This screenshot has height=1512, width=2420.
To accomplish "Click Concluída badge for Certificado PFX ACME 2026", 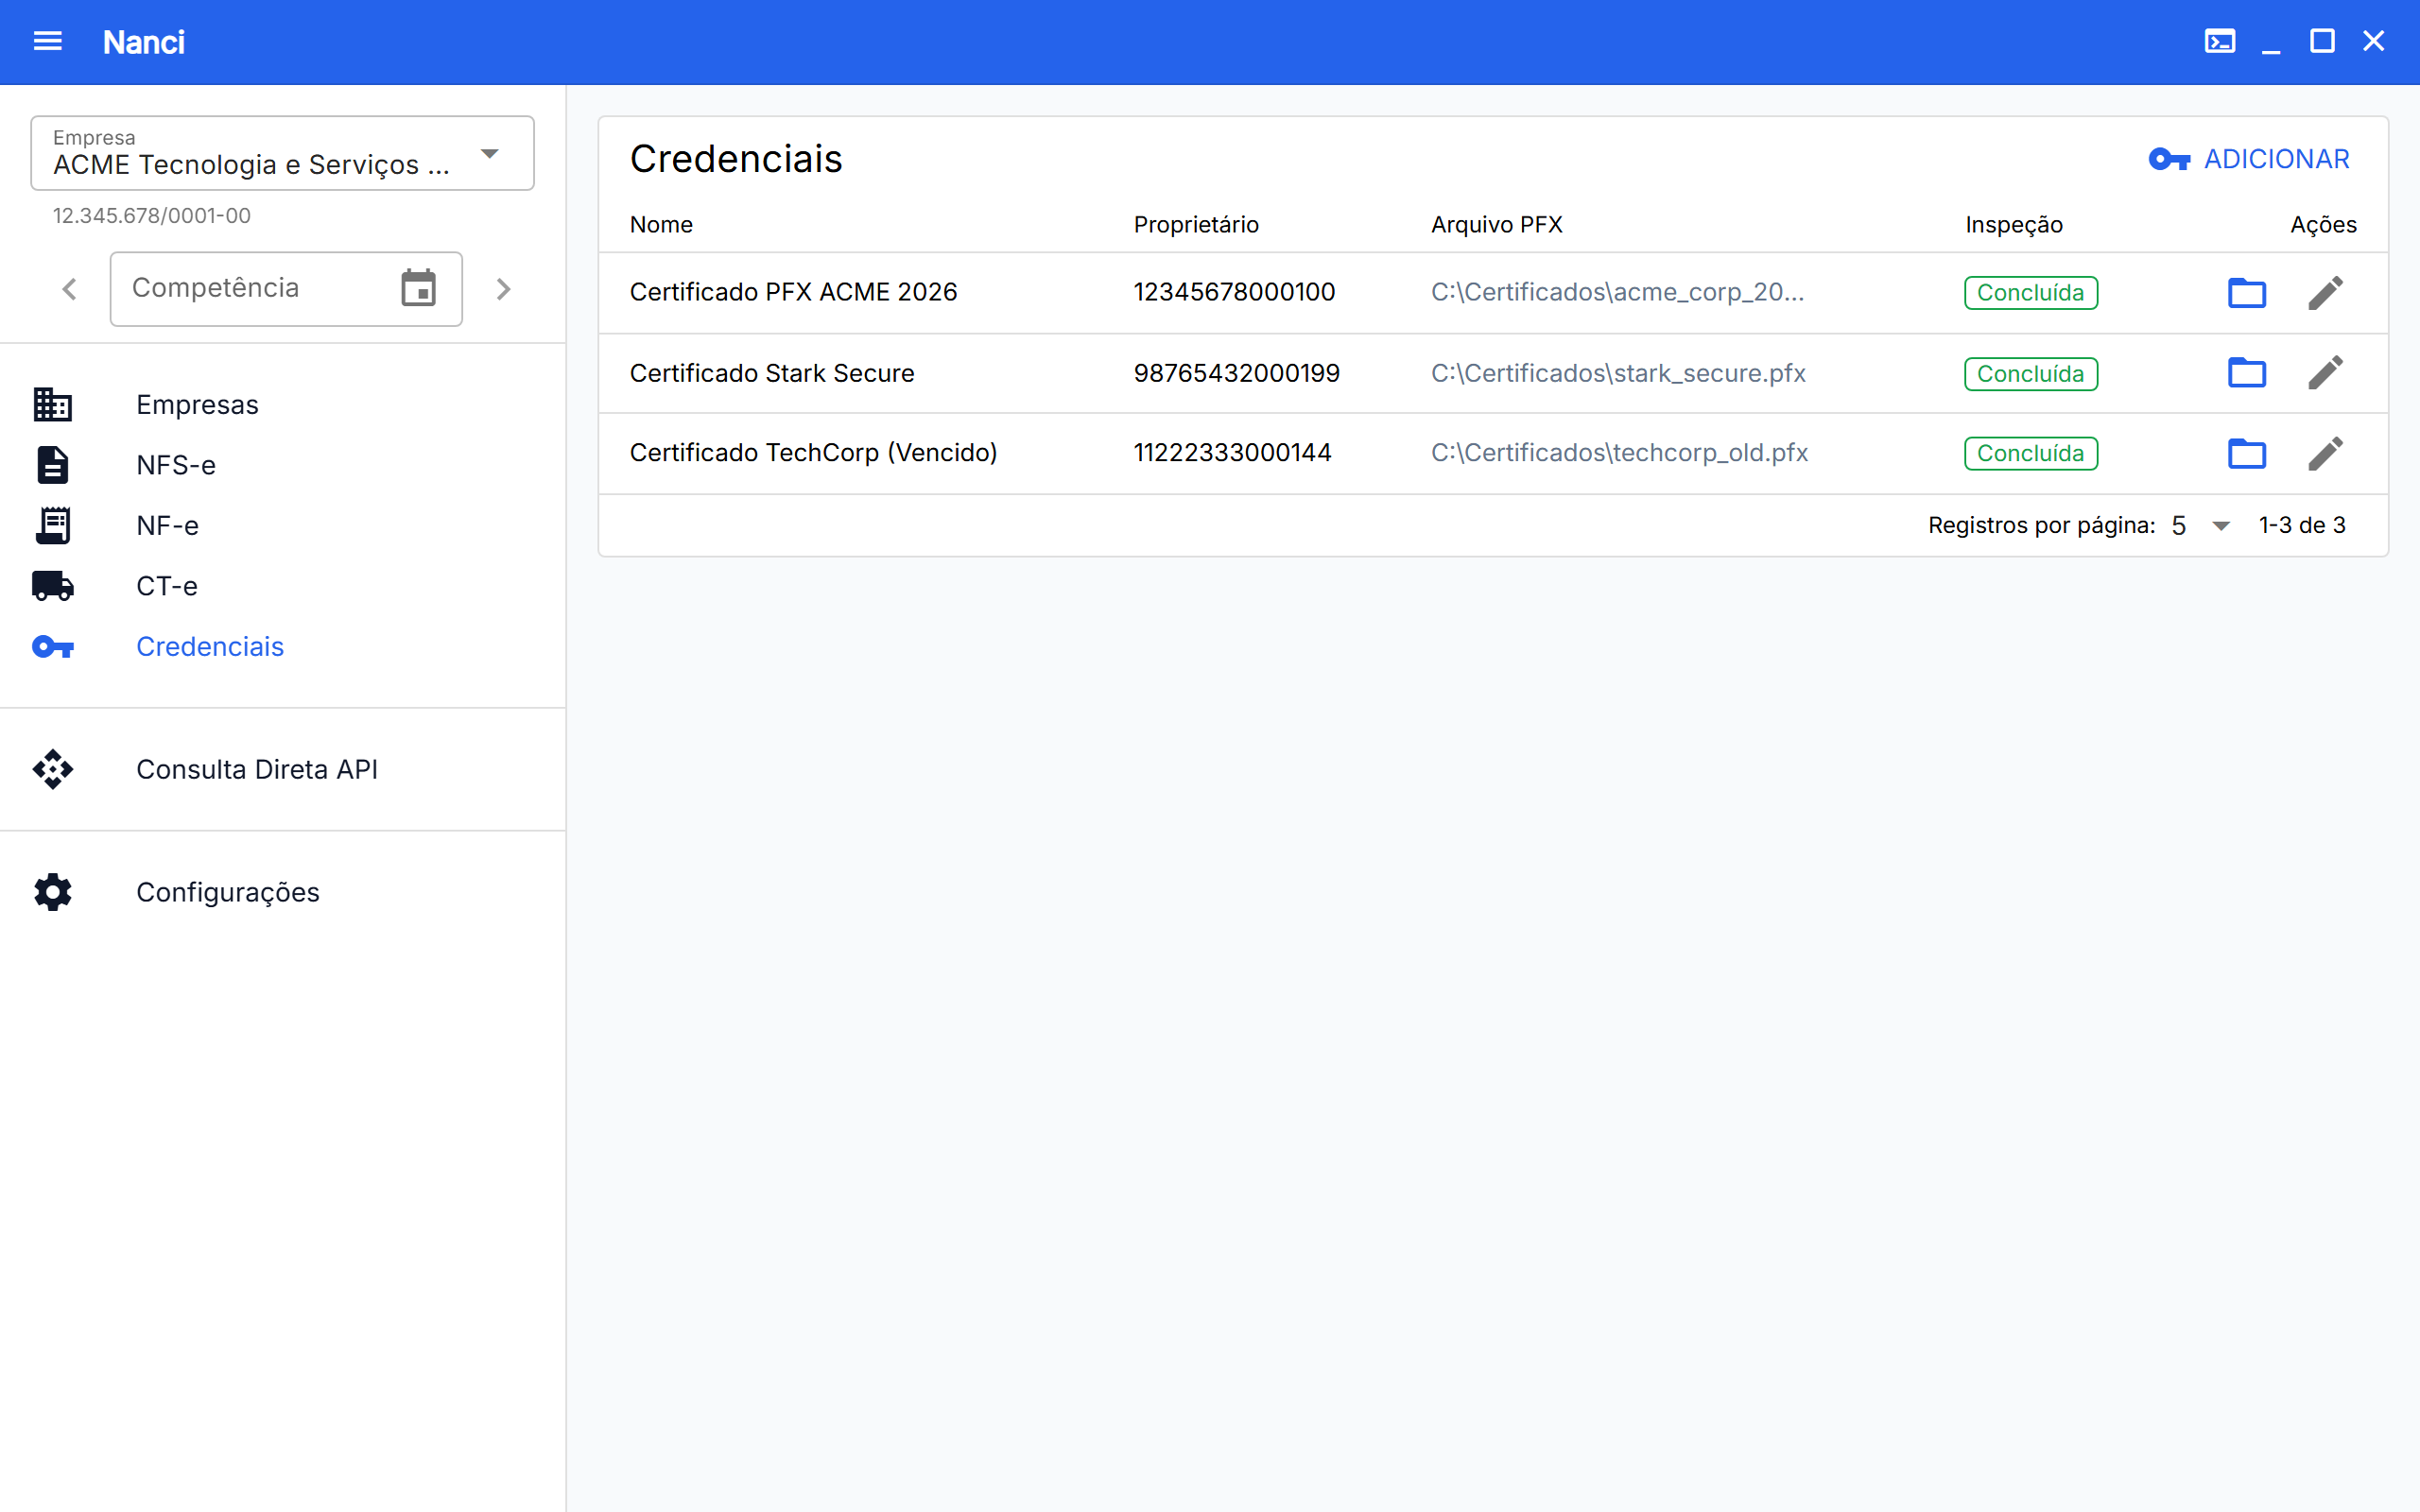I will tap(2030, 293).
